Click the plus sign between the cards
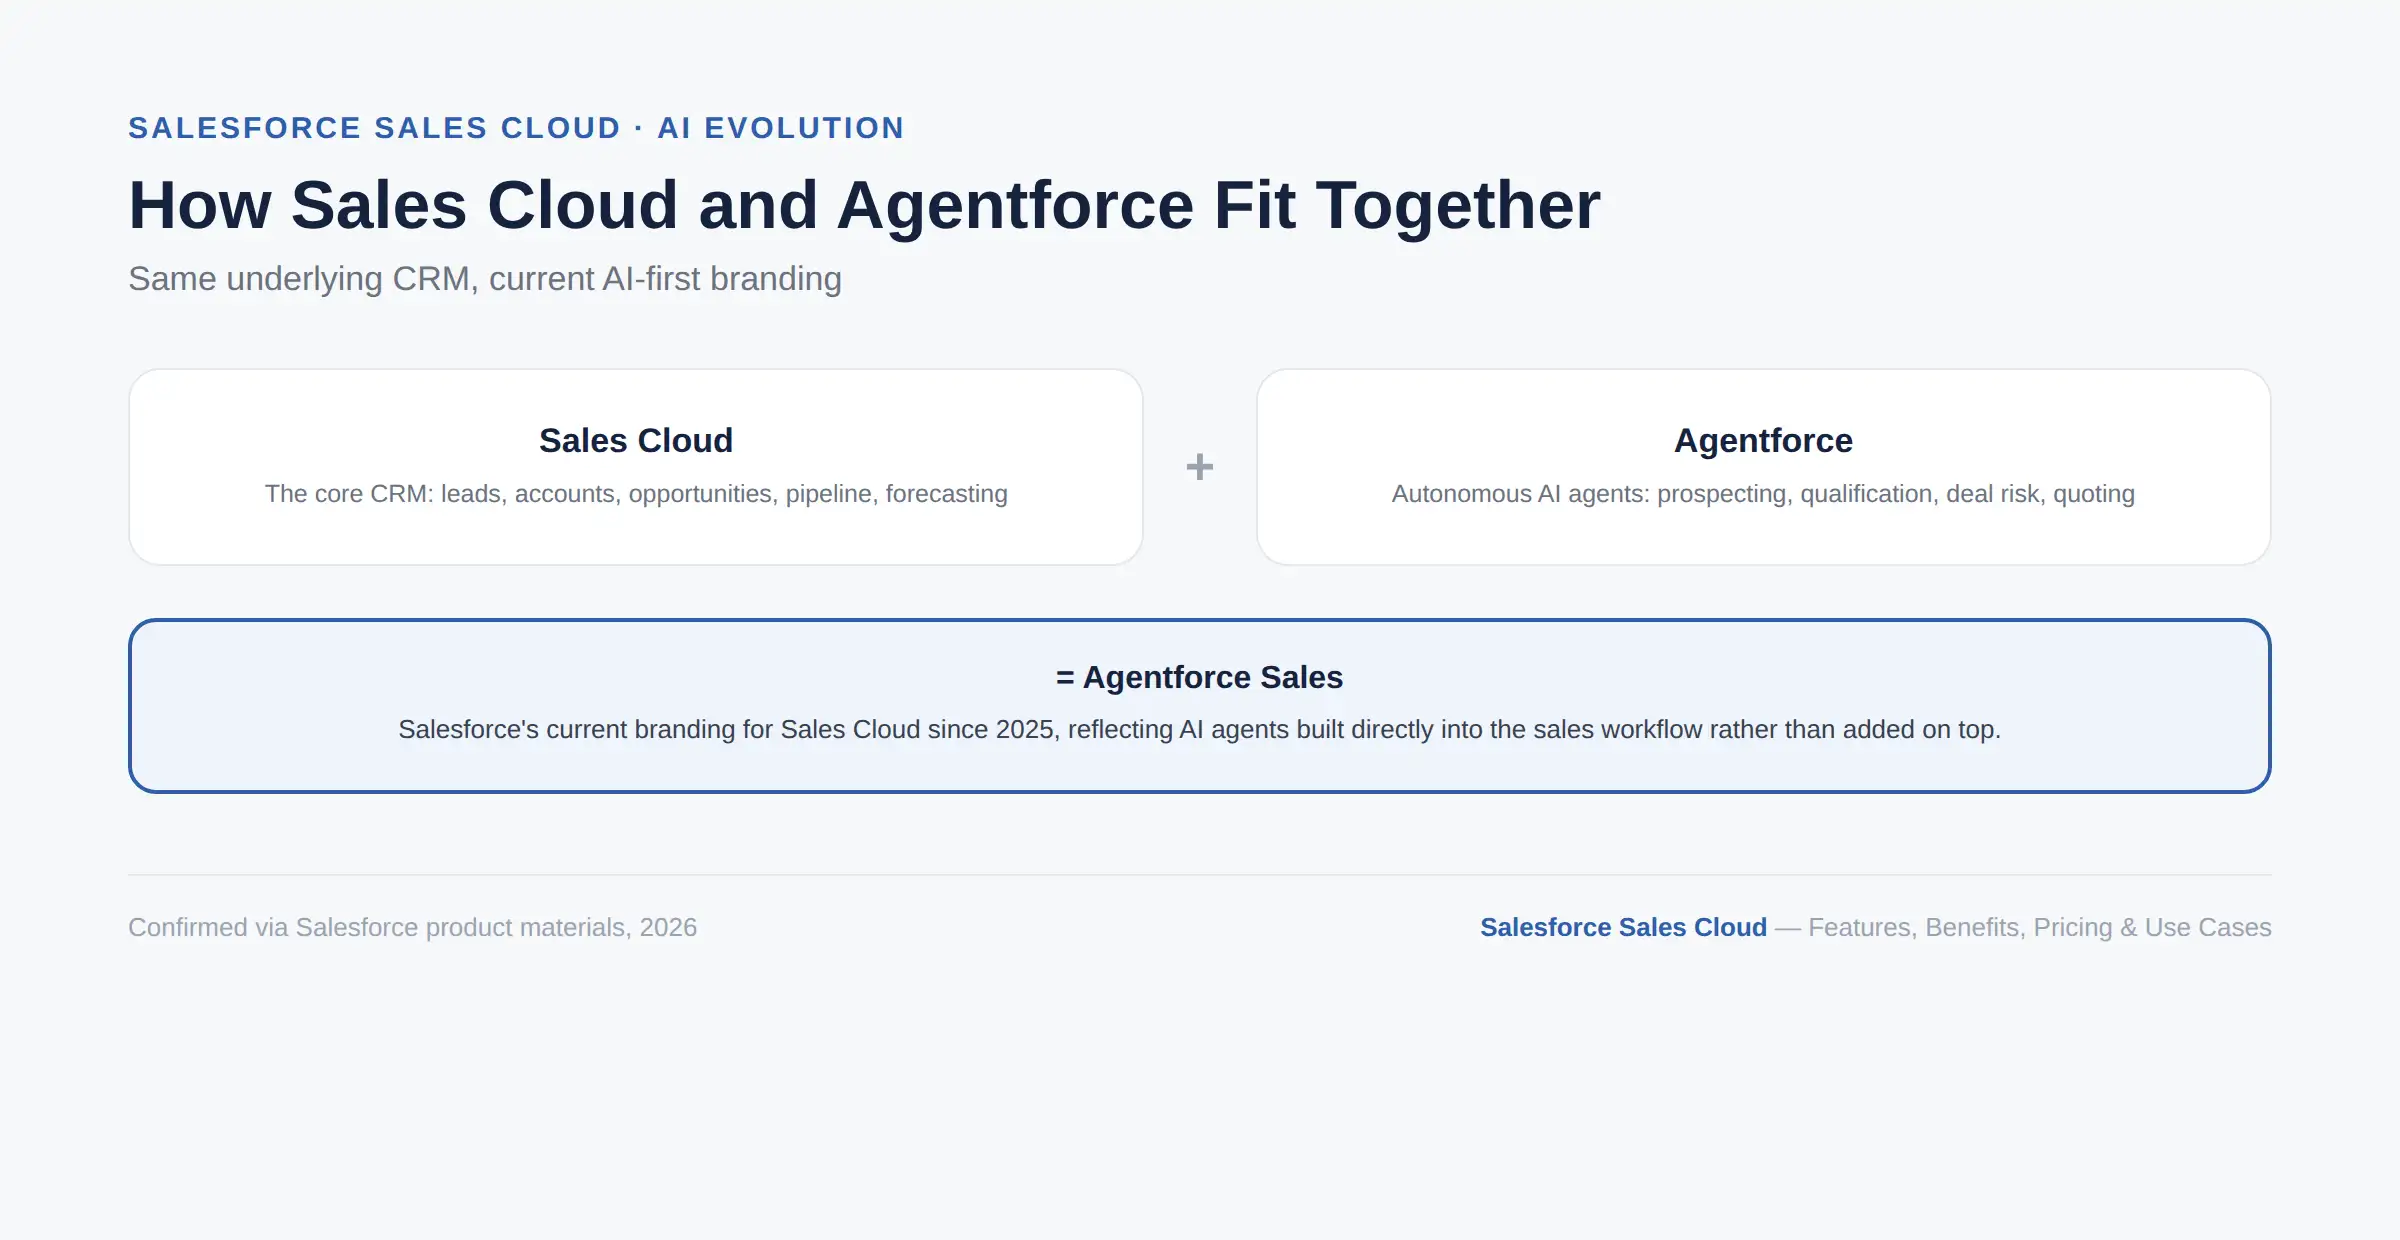Image resolution: width=2400 pixels, height=1240 pixels. click(1200, 467)
